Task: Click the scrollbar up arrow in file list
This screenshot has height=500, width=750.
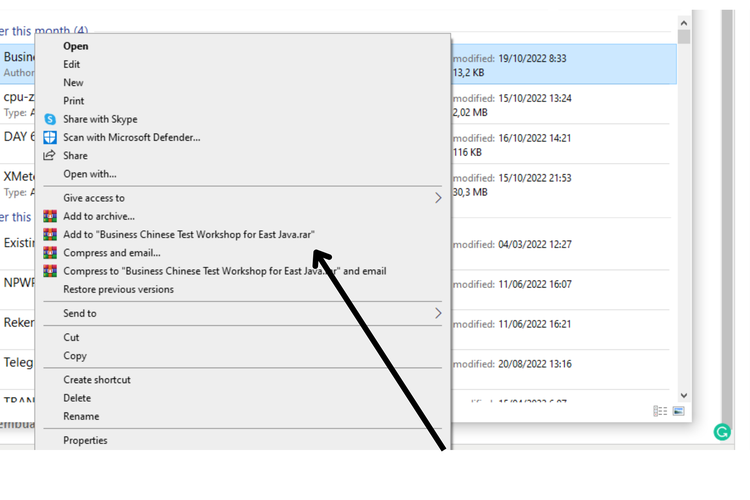Action: (684, 21)
